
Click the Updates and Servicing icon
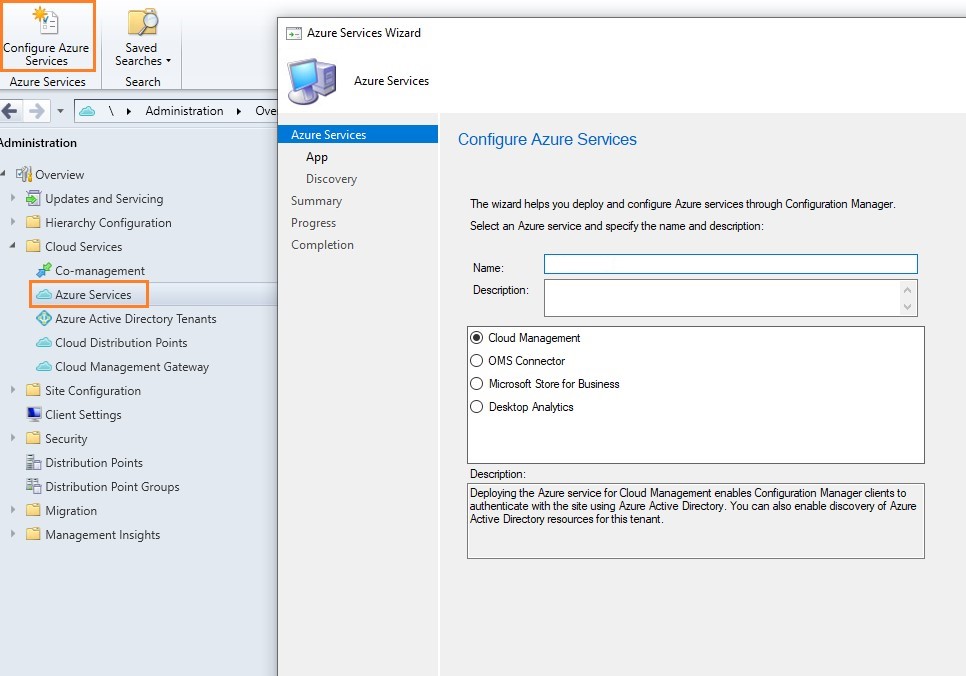pos(33,198)
